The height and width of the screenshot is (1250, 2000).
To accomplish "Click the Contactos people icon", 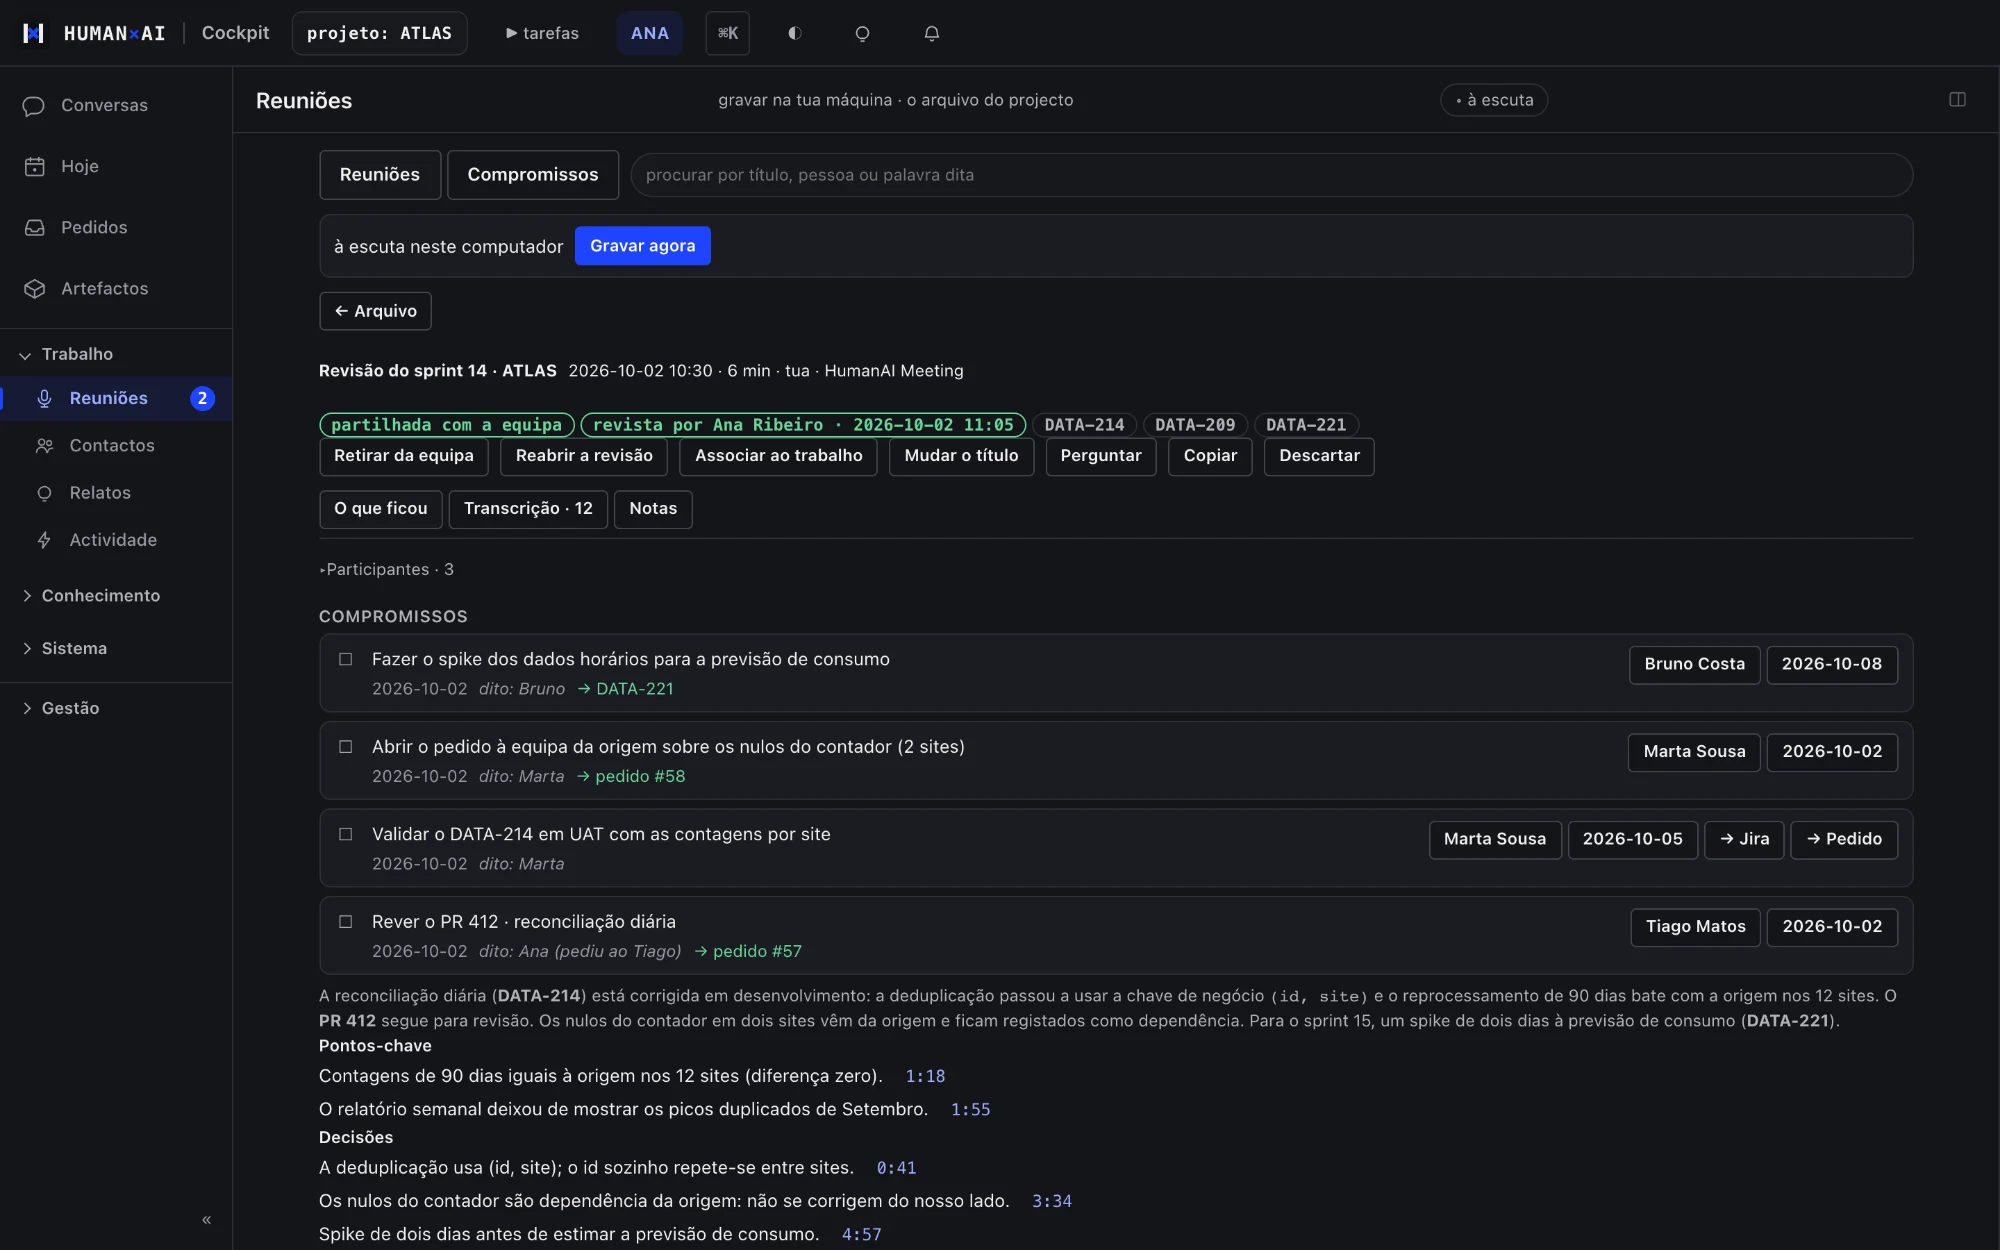I will (x=44, y=446).
